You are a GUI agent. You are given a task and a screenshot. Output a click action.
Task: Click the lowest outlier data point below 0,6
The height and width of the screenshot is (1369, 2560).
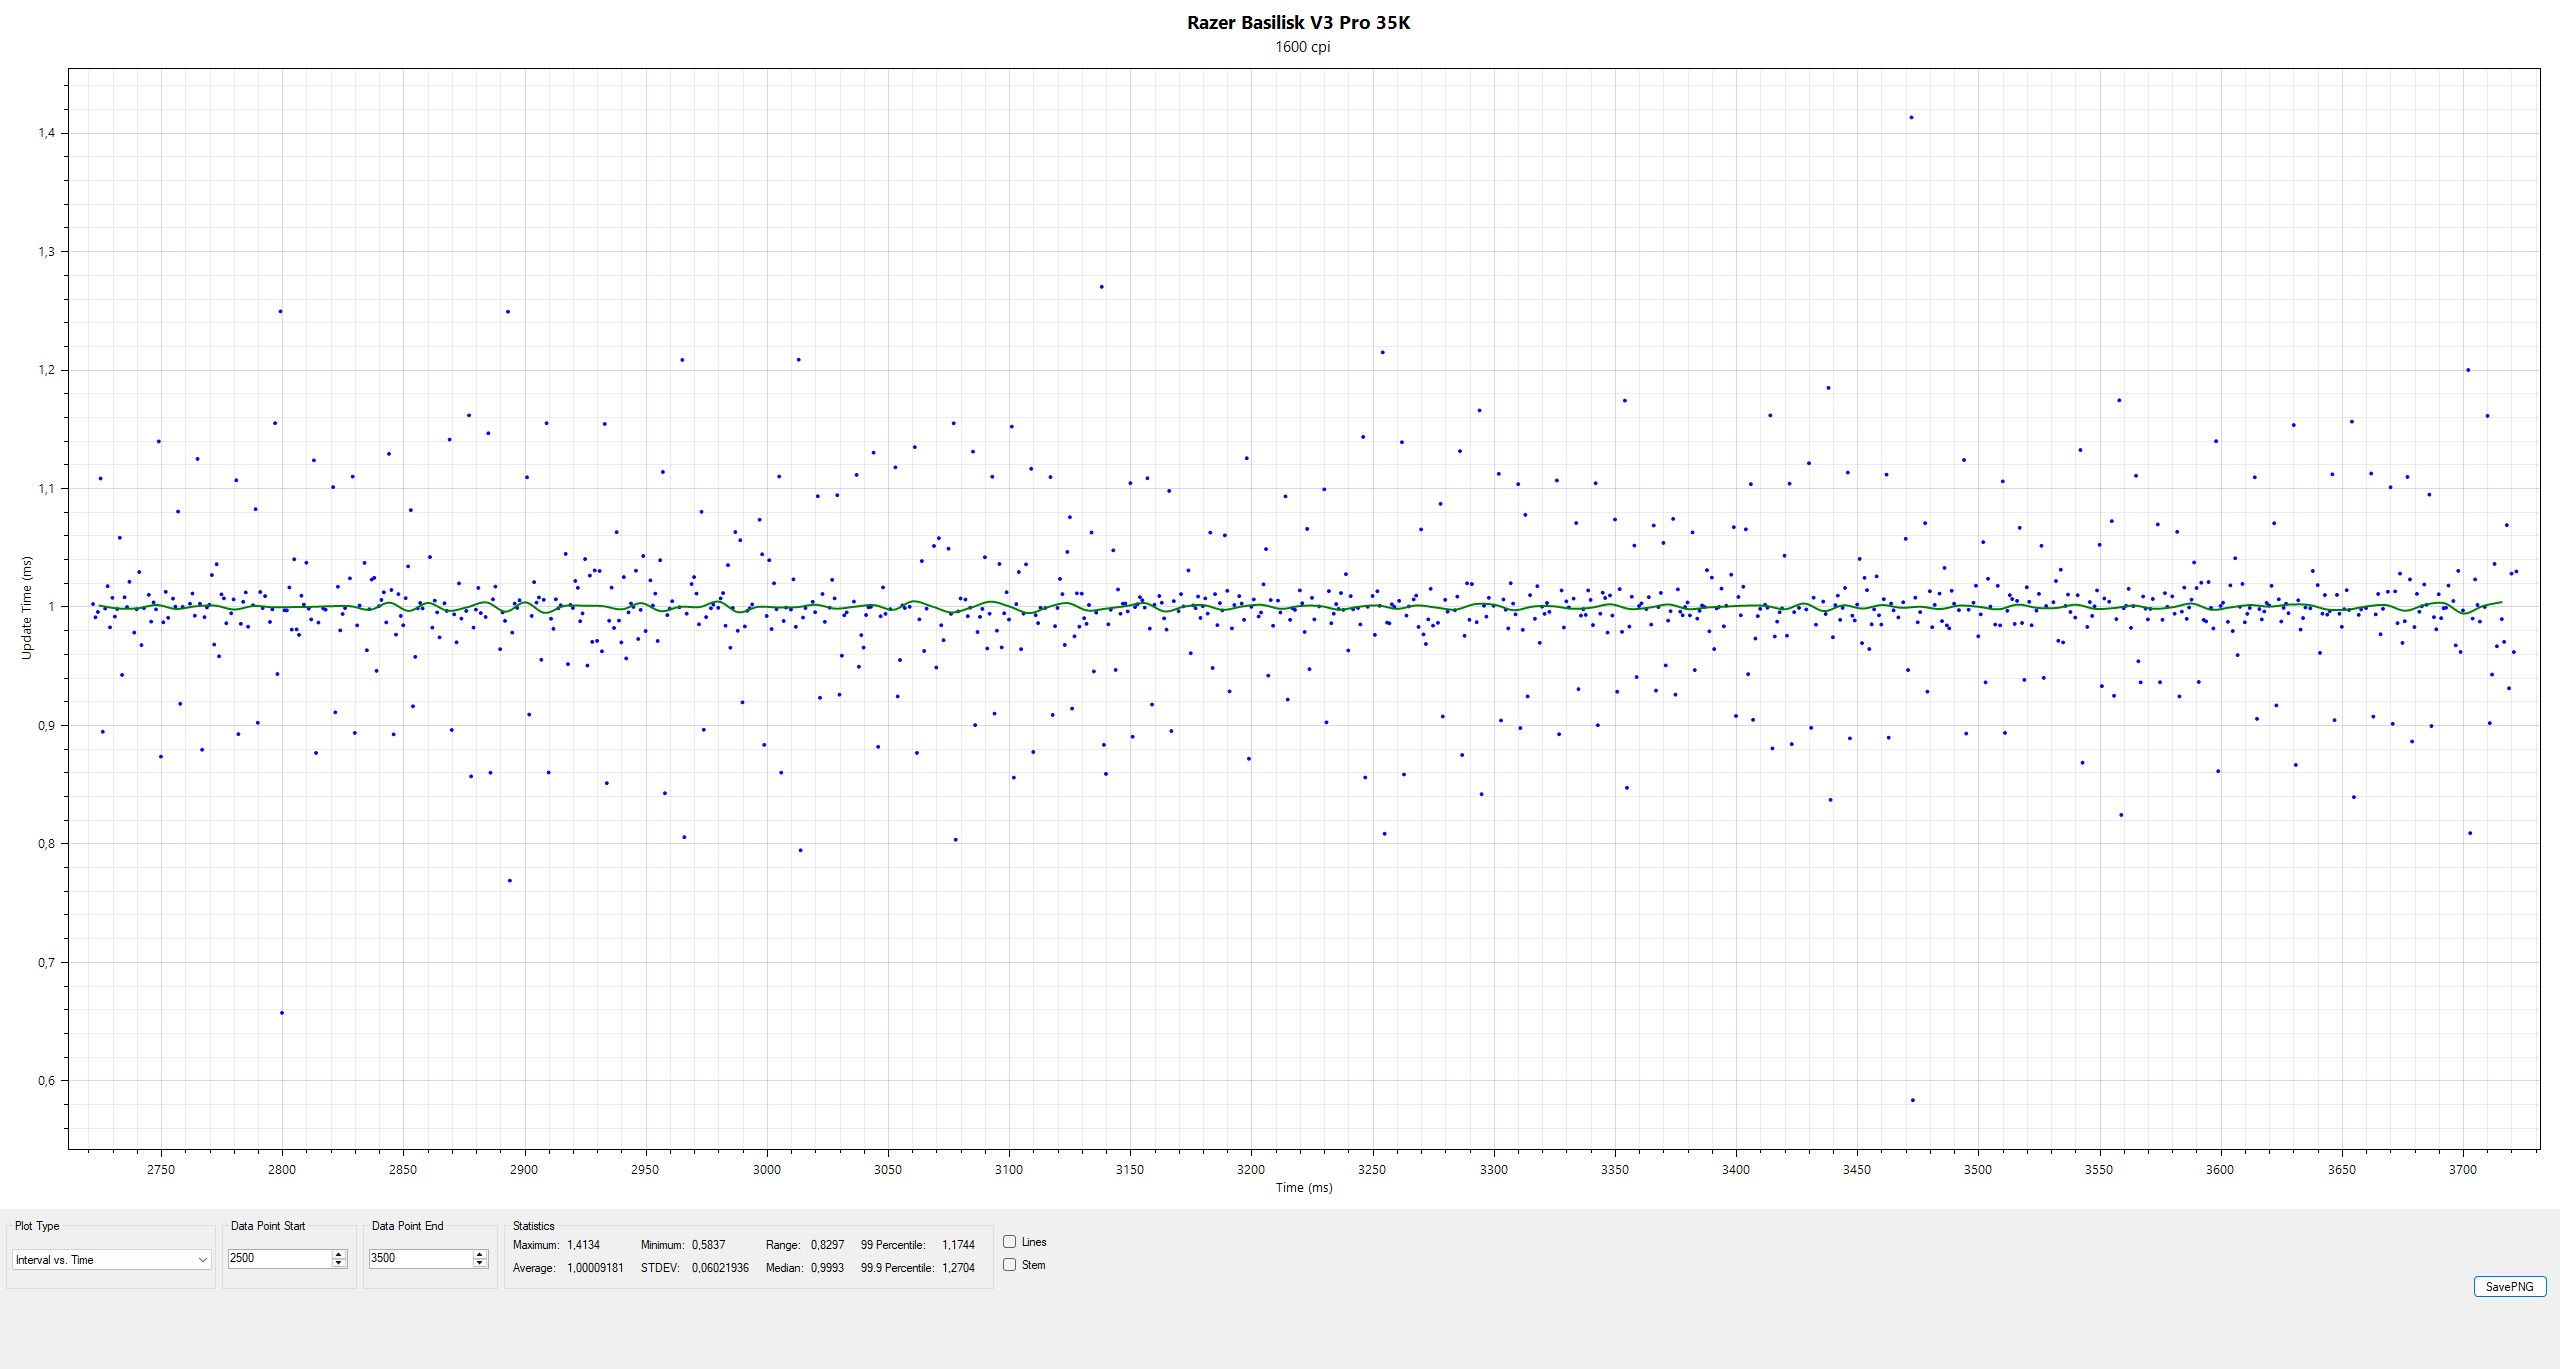tap(1912, 1100)
